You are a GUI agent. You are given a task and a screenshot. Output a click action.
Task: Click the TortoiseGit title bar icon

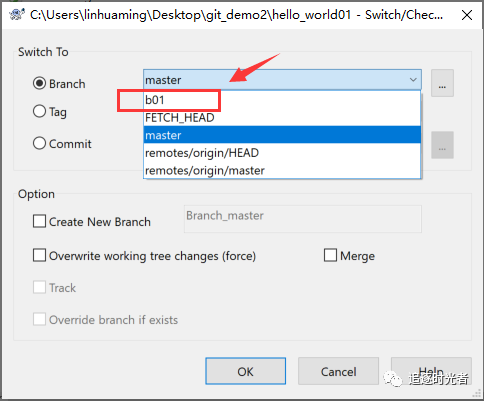pos(17,15)
